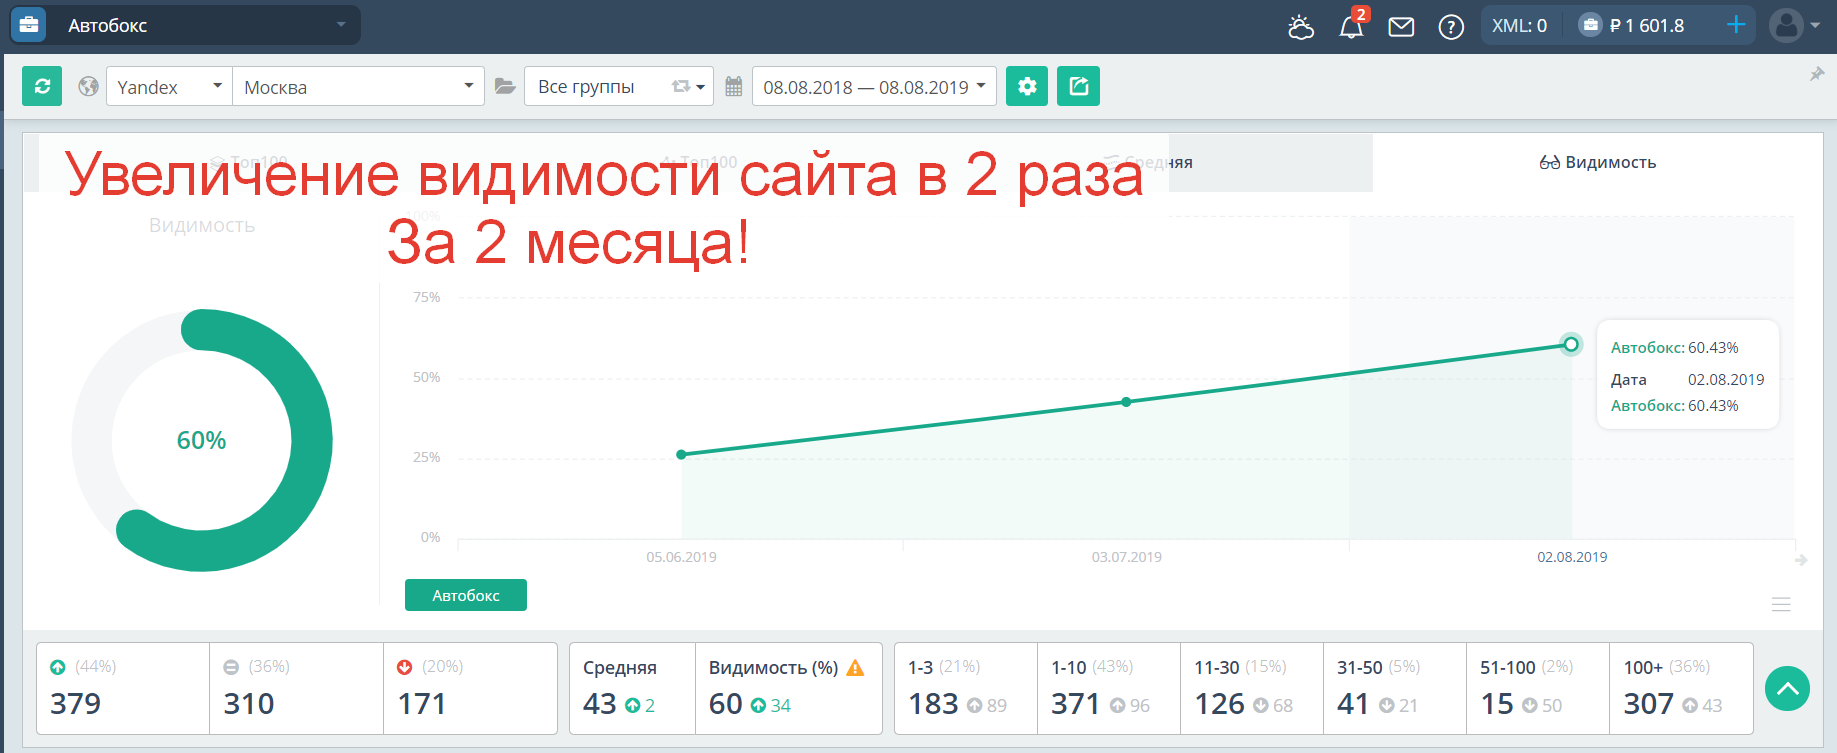Click the 05.06.2019 axis label
This screenshot has height=753, width=1837.
tap(681, 557)
